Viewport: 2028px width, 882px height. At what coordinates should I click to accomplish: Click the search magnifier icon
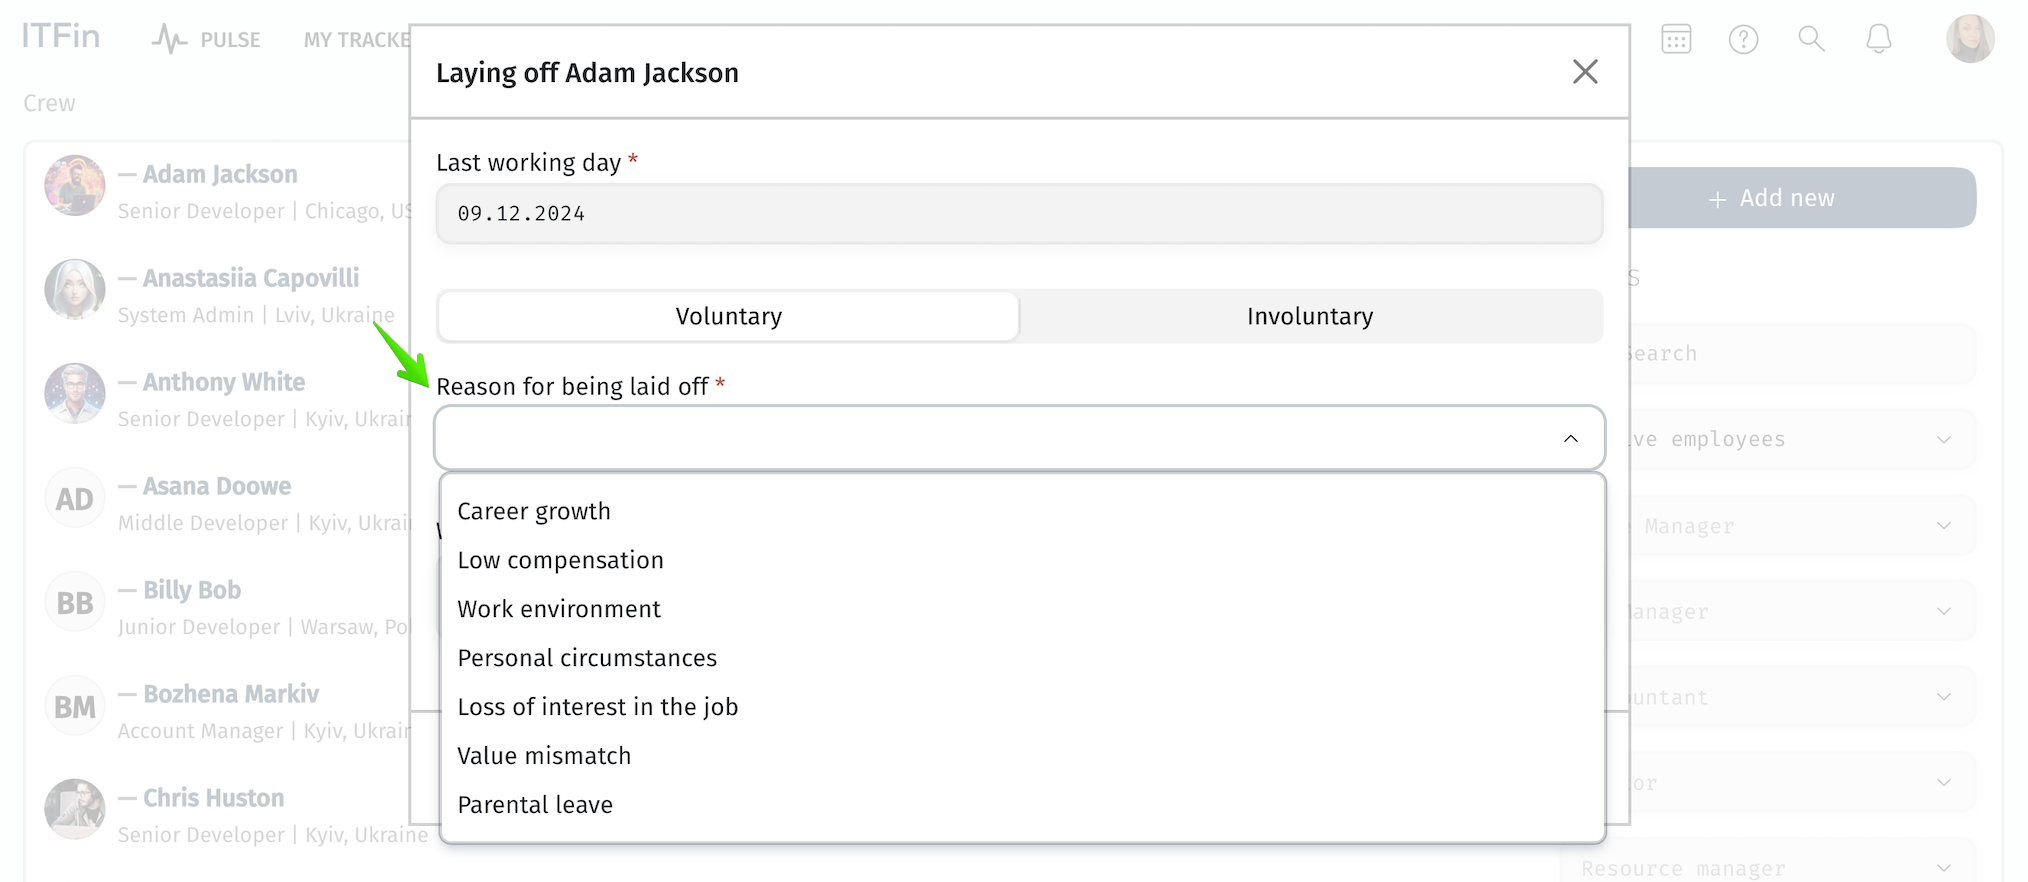point(1811,39)
